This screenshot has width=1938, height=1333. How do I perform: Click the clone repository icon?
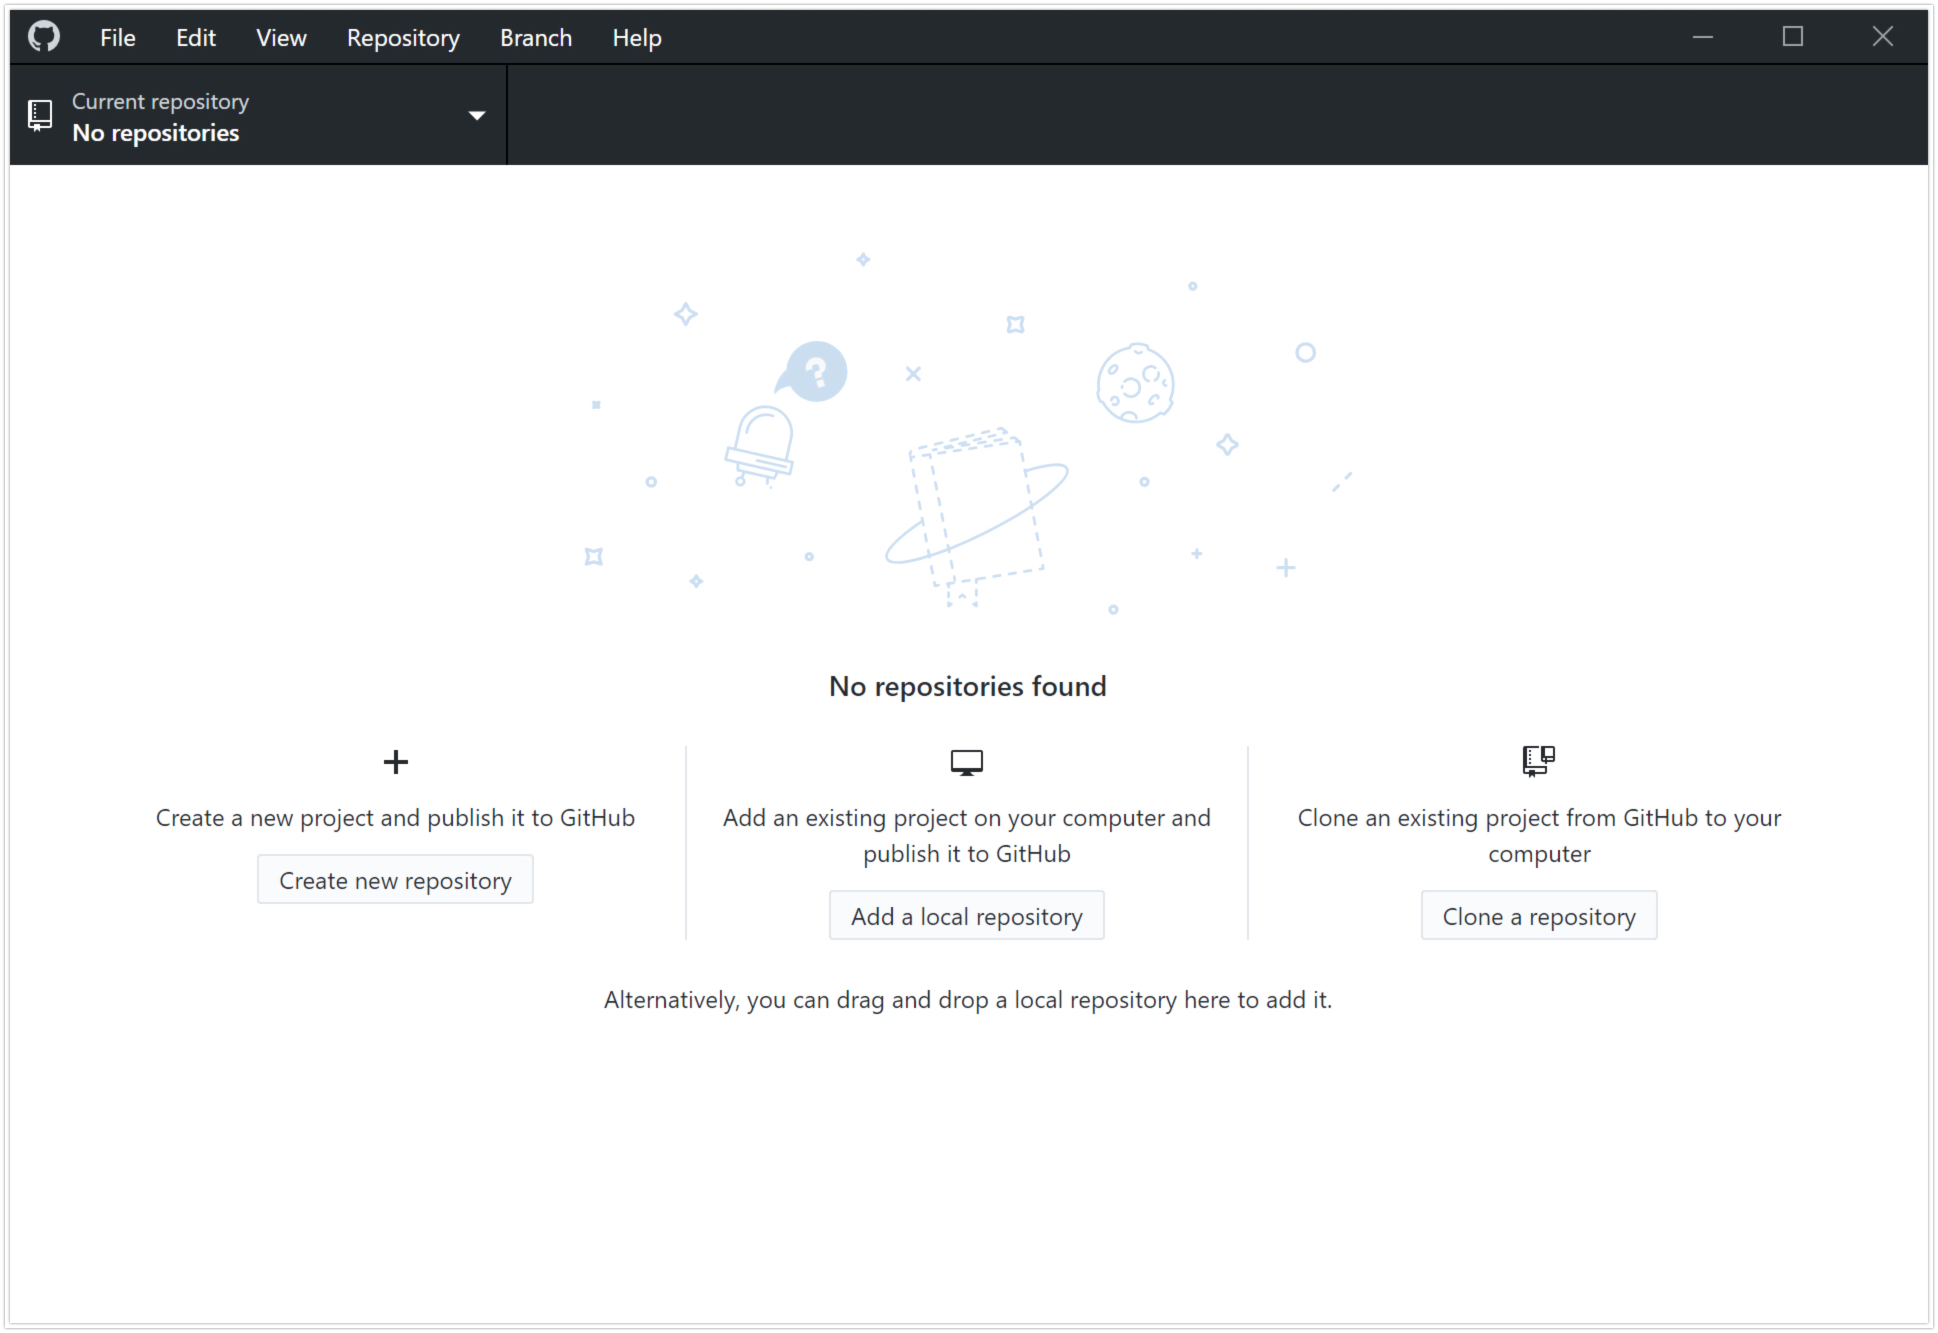1538,760
